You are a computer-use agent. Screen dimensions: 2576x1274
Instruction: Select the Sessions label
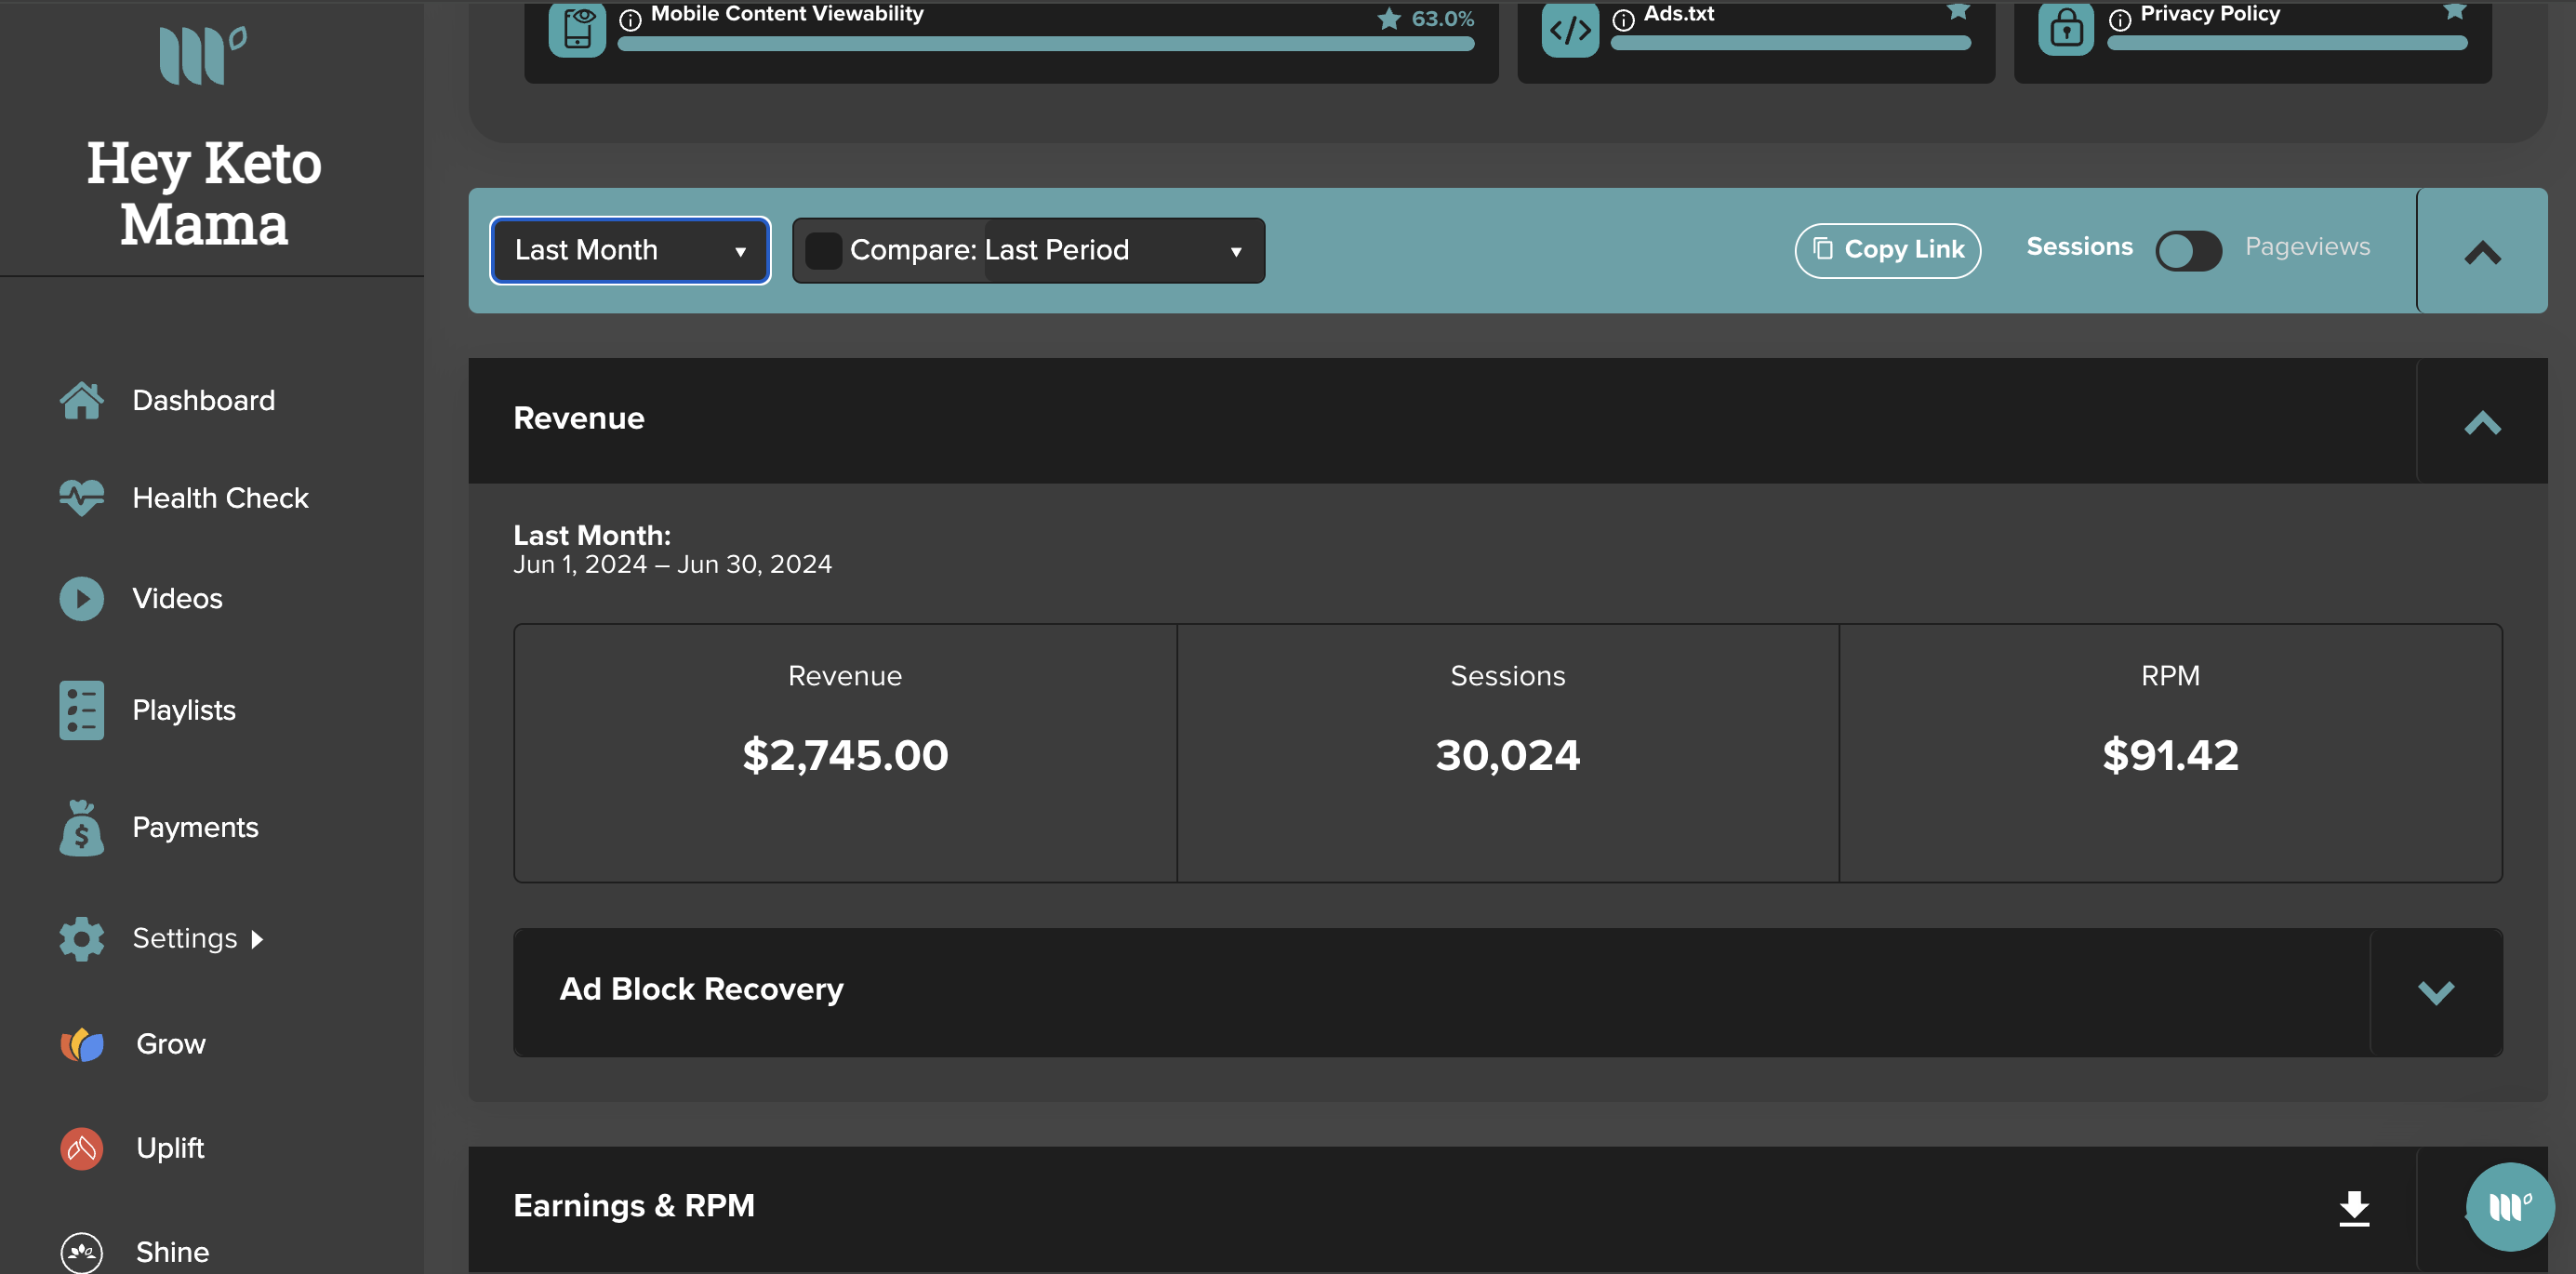[2079, 247]
